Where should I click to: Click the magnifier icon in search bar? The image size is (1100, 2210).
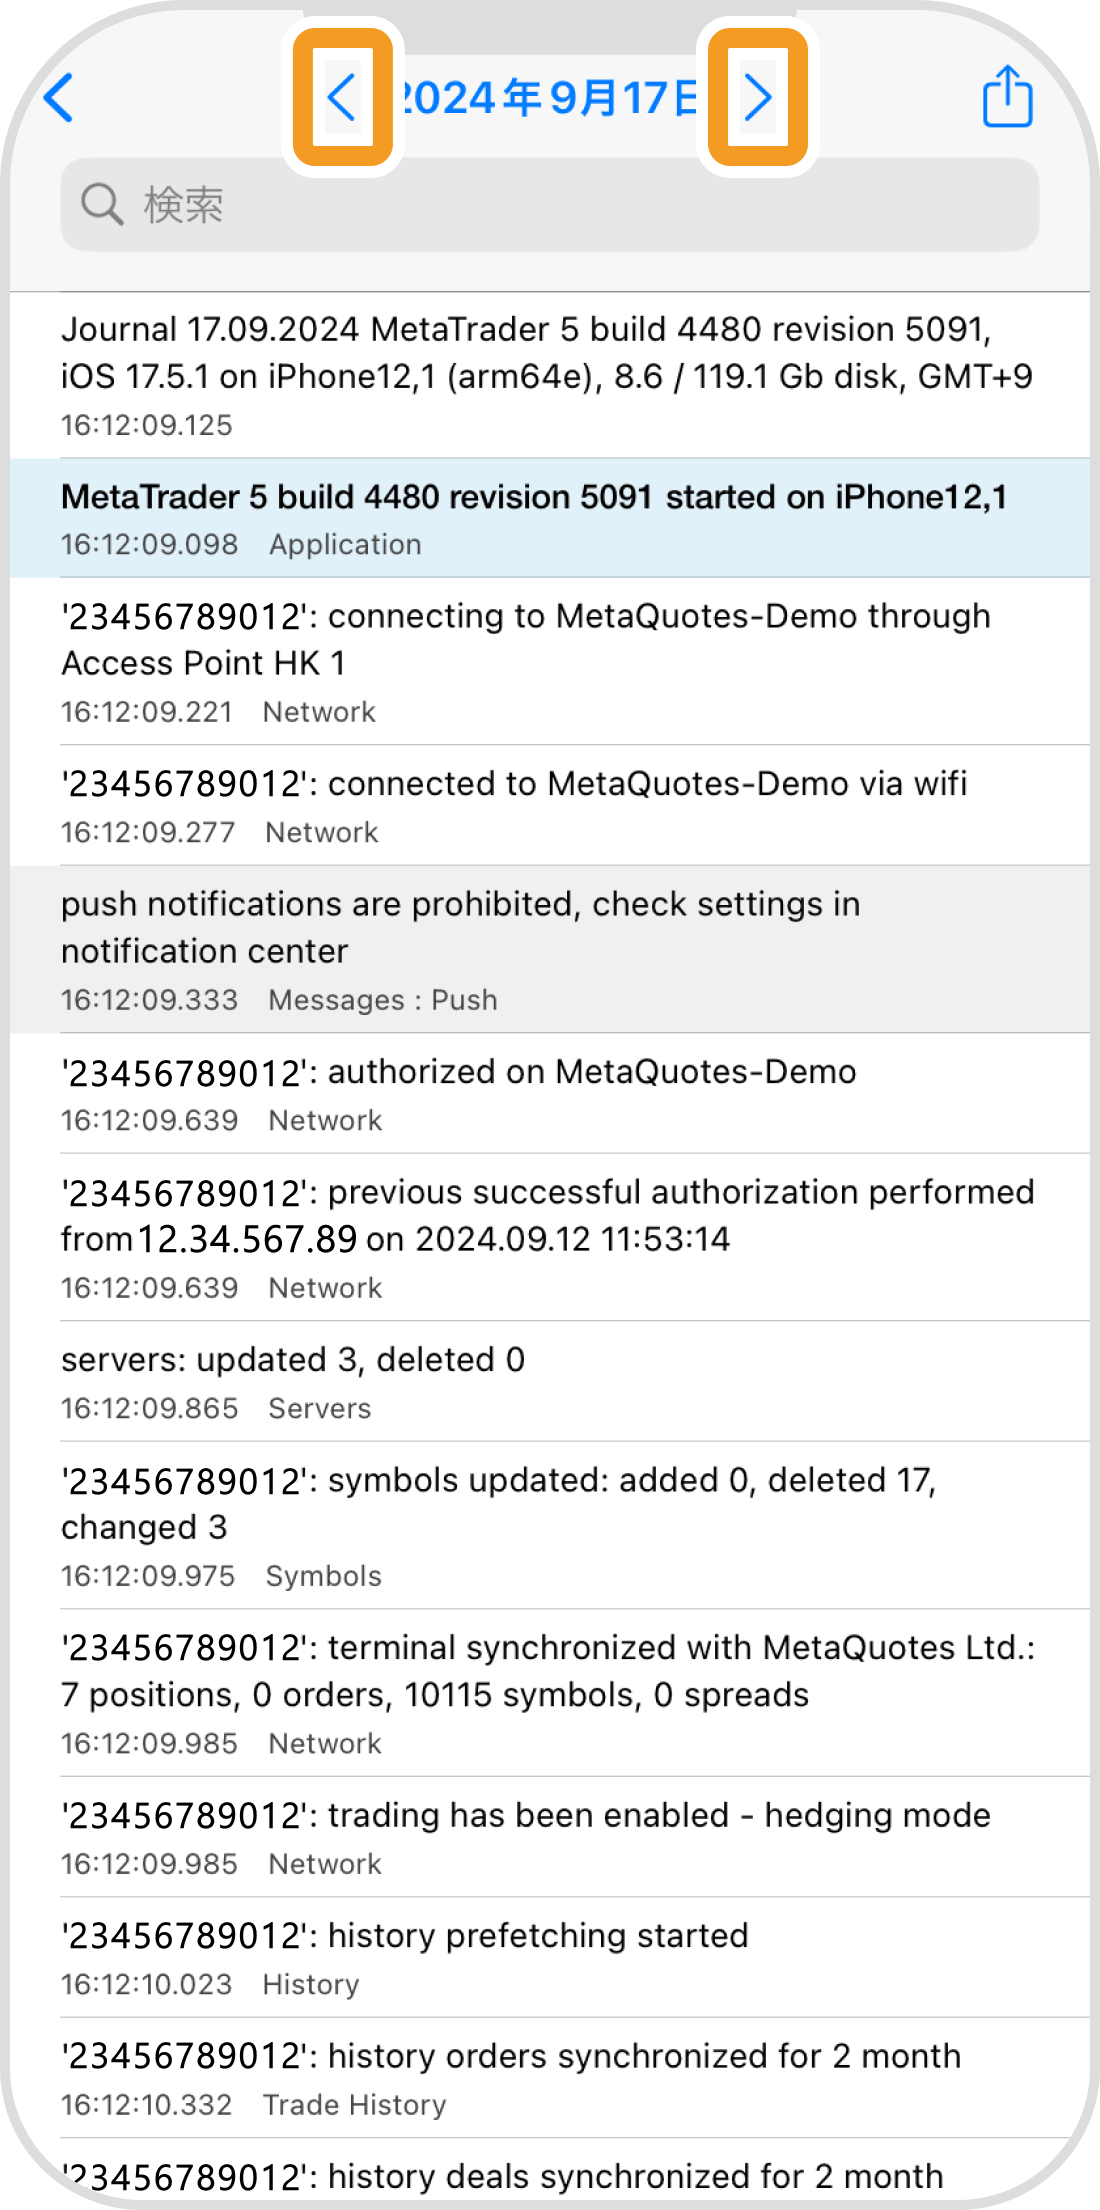[102, 204]
